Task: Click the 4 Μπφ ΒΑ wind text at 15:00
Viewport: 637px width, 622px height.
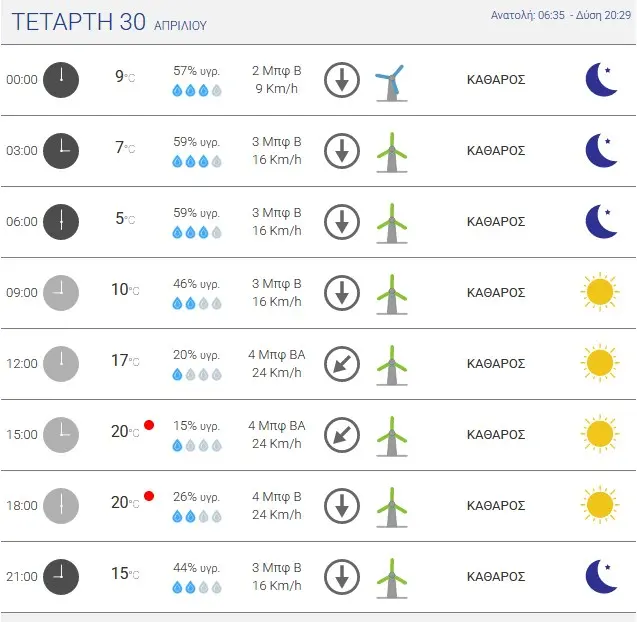Action: coord(277,426)
